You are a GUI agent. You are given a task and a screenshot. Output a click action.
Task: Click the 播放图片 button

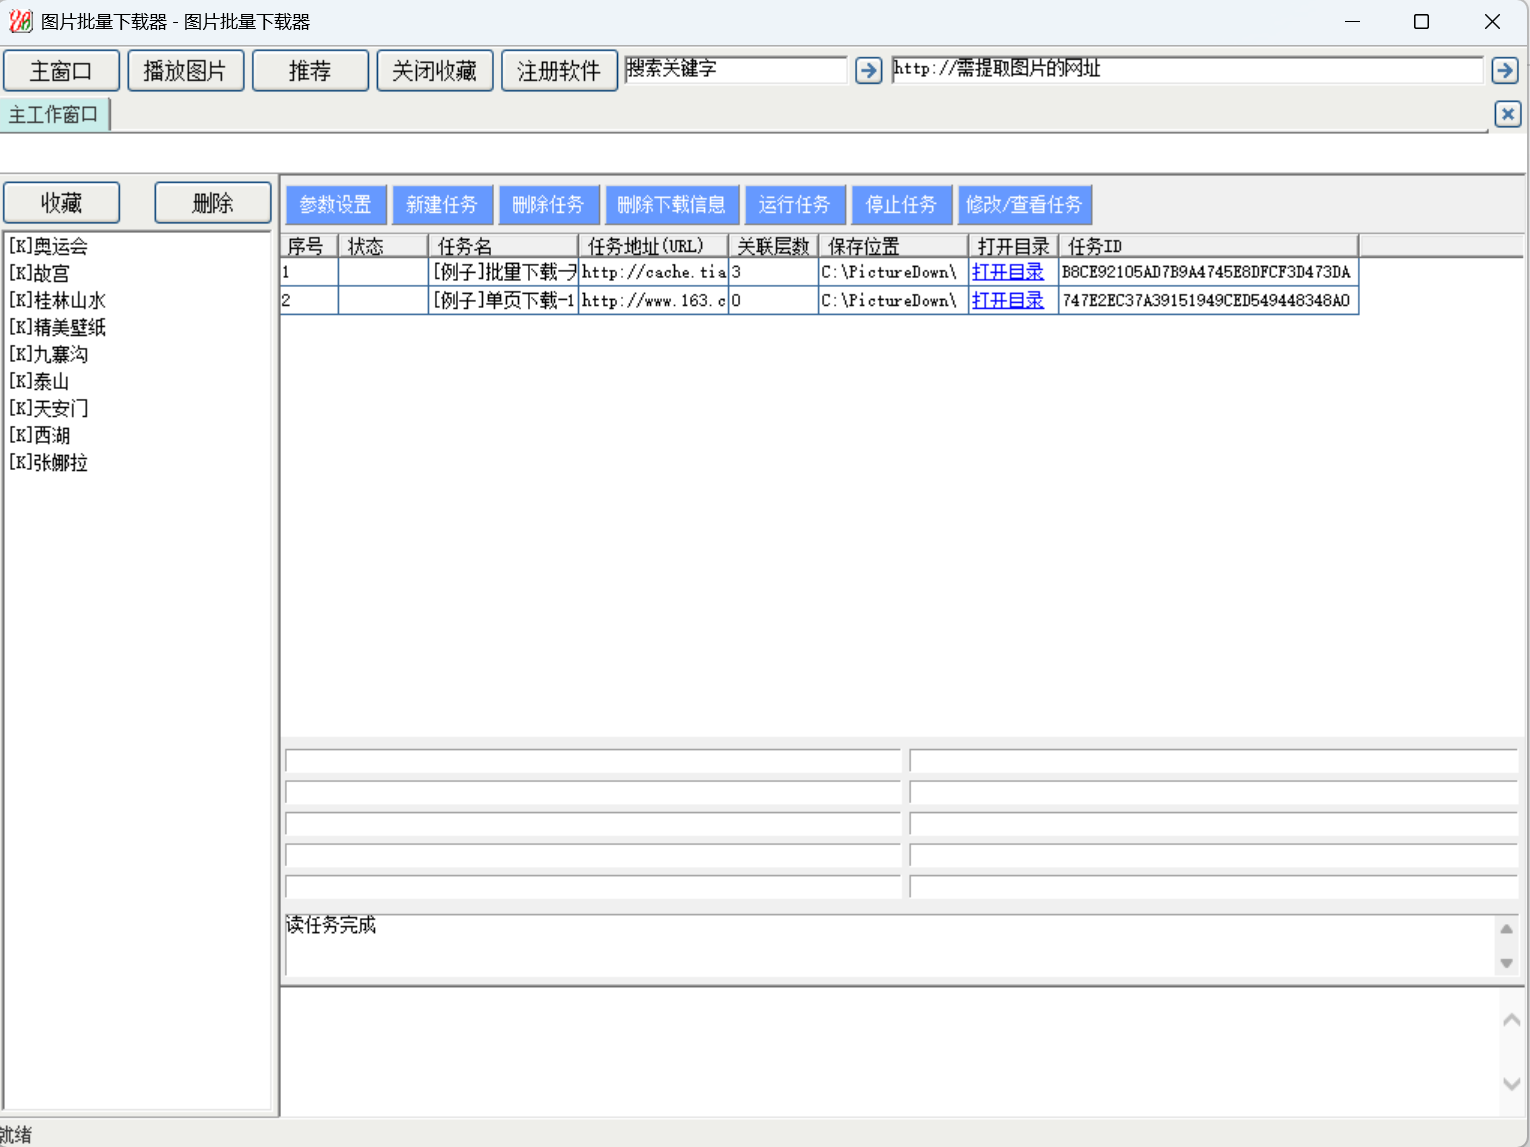(x=185, y=71)
